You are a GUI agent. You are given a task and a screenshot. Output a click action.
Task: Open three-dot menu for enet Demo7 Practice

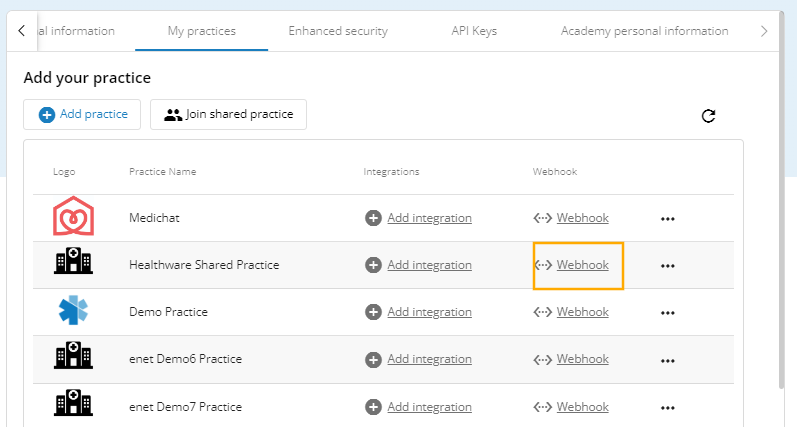668,408
